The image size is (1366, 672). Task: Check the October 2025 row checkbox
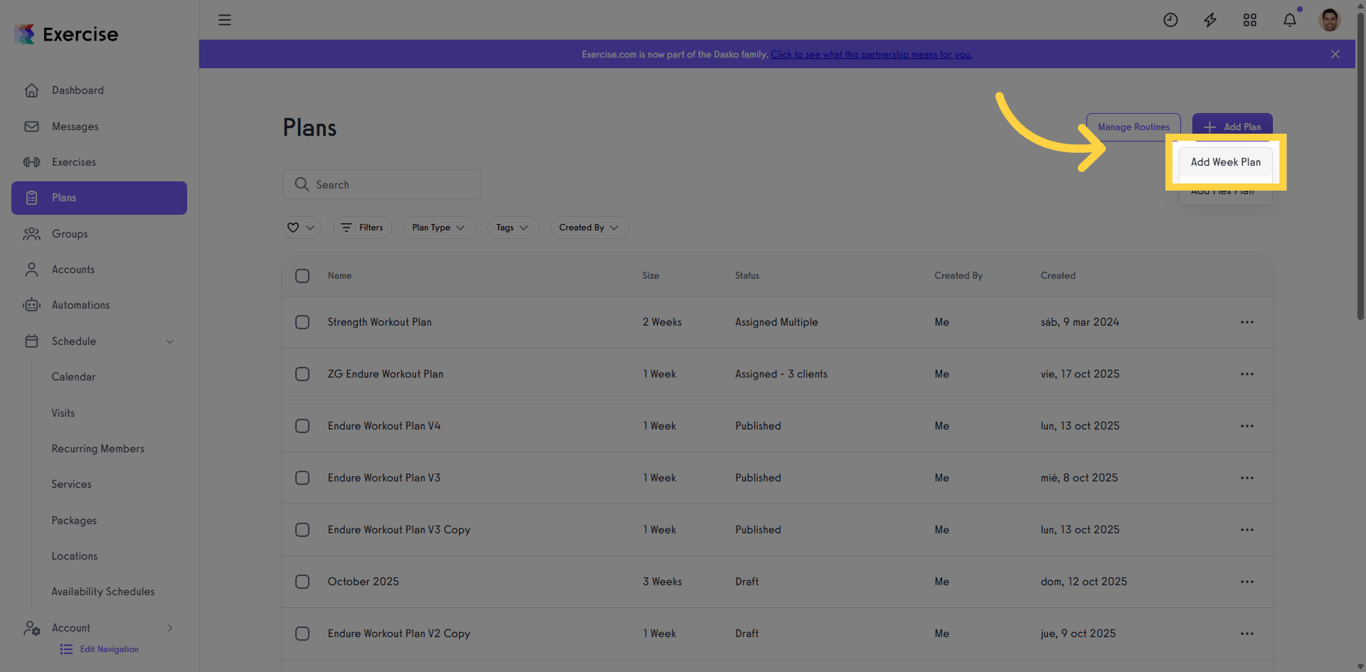(302, 582)
